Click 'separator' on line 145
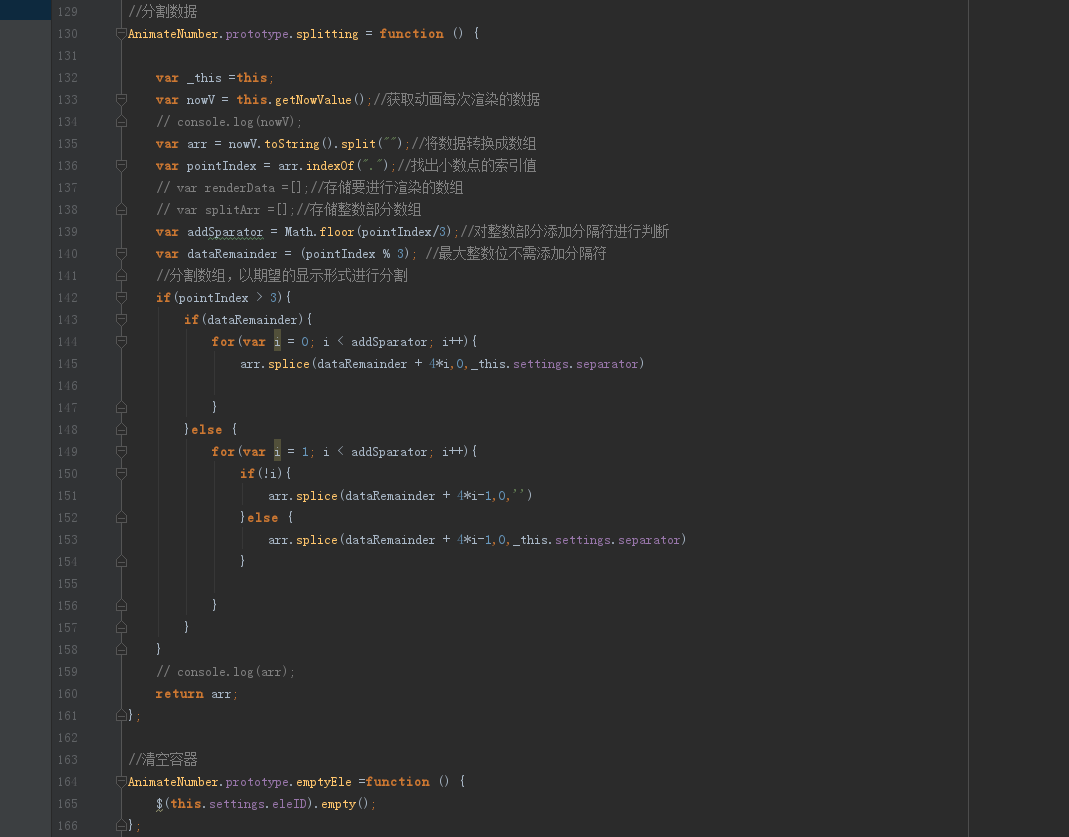 [607, 364]
